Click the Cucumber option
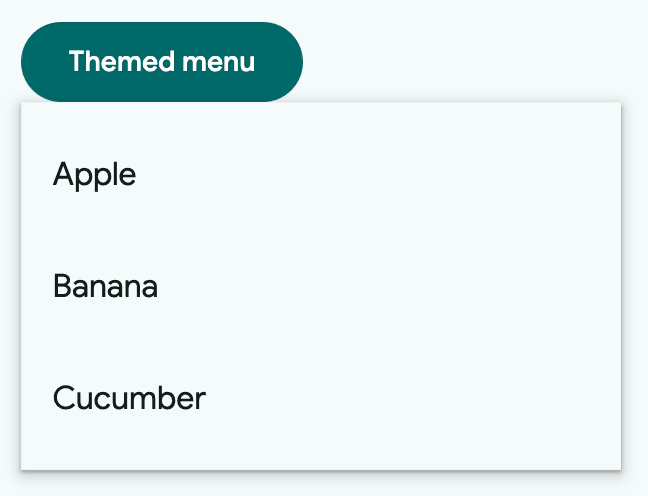The width and height of the screenshot is (648, 496). [129, 399]
